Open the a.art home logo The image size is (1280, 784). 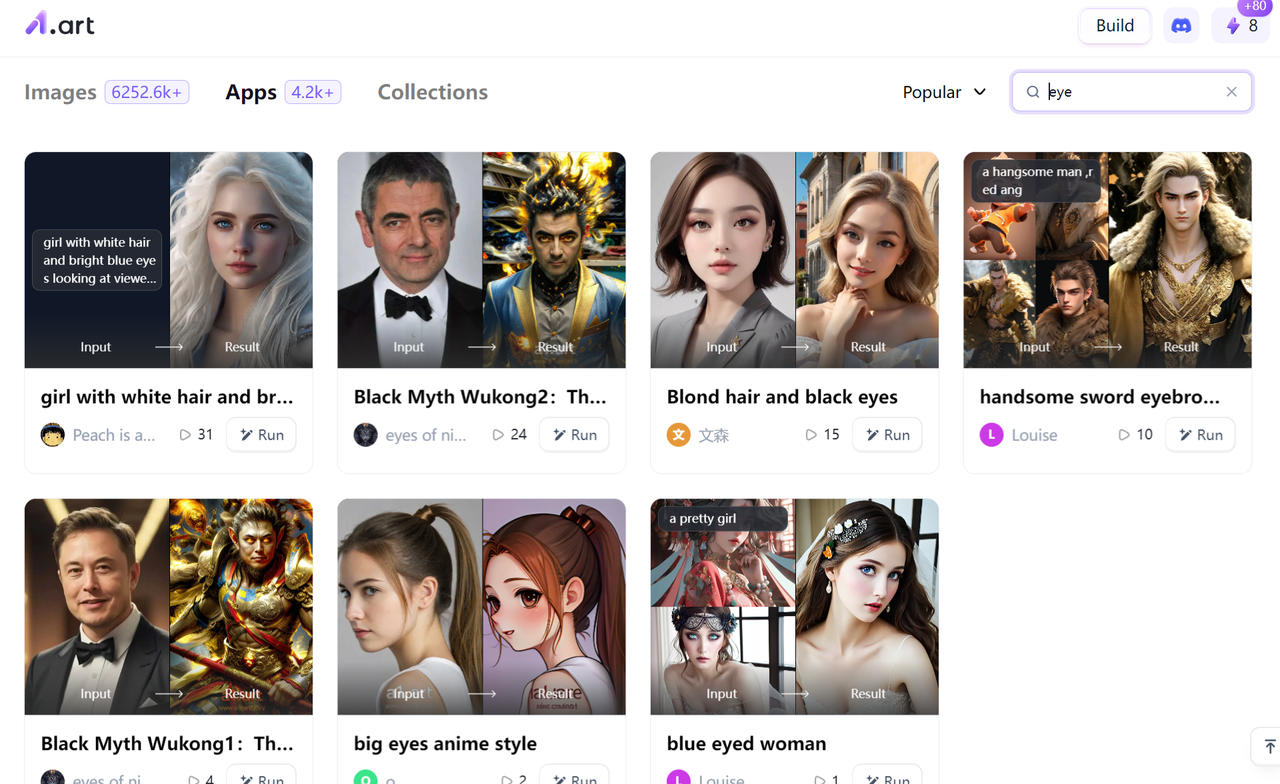60,24
